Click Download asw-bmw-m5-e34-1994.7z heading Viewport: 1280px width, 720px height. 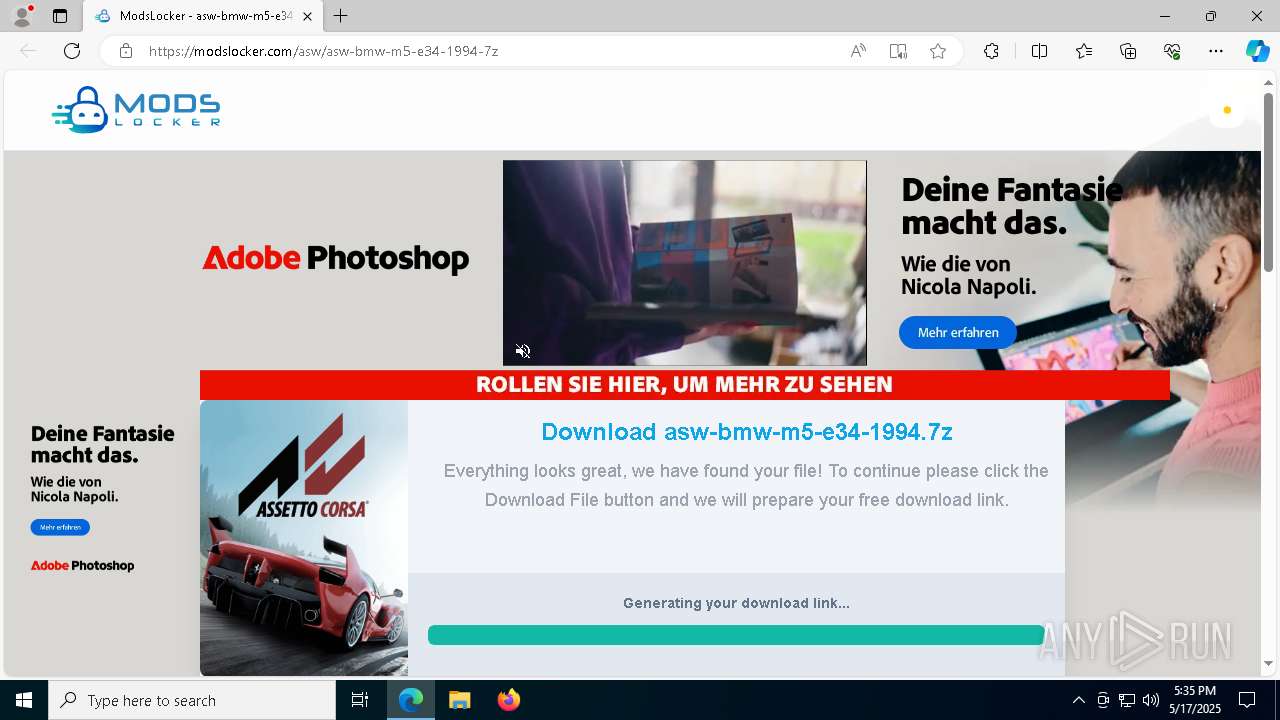747,432
